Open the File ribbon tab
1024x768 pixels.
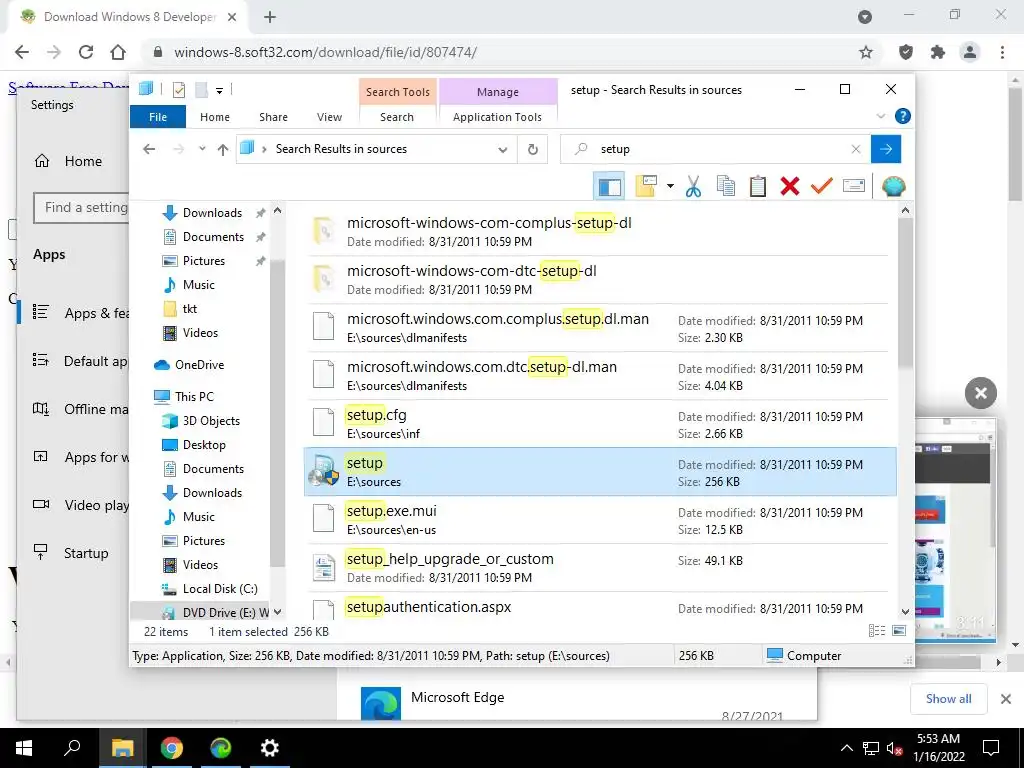point(158,117)
